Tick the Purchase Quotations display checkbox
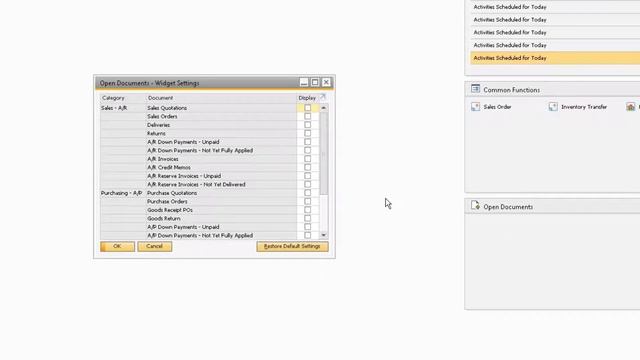The height and width of the screenshot is (360, 640). click(x=307, y=193)
